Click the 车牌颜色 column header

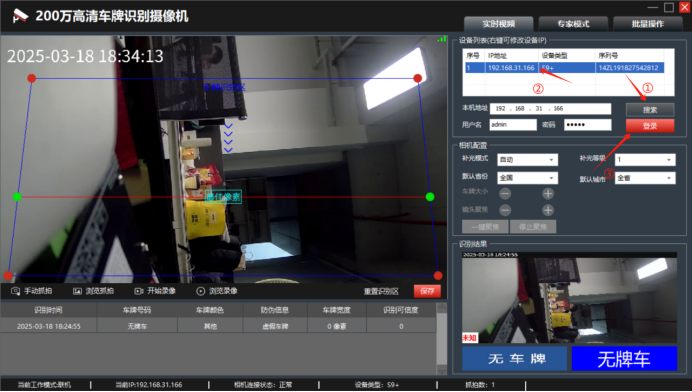point(210,310)
